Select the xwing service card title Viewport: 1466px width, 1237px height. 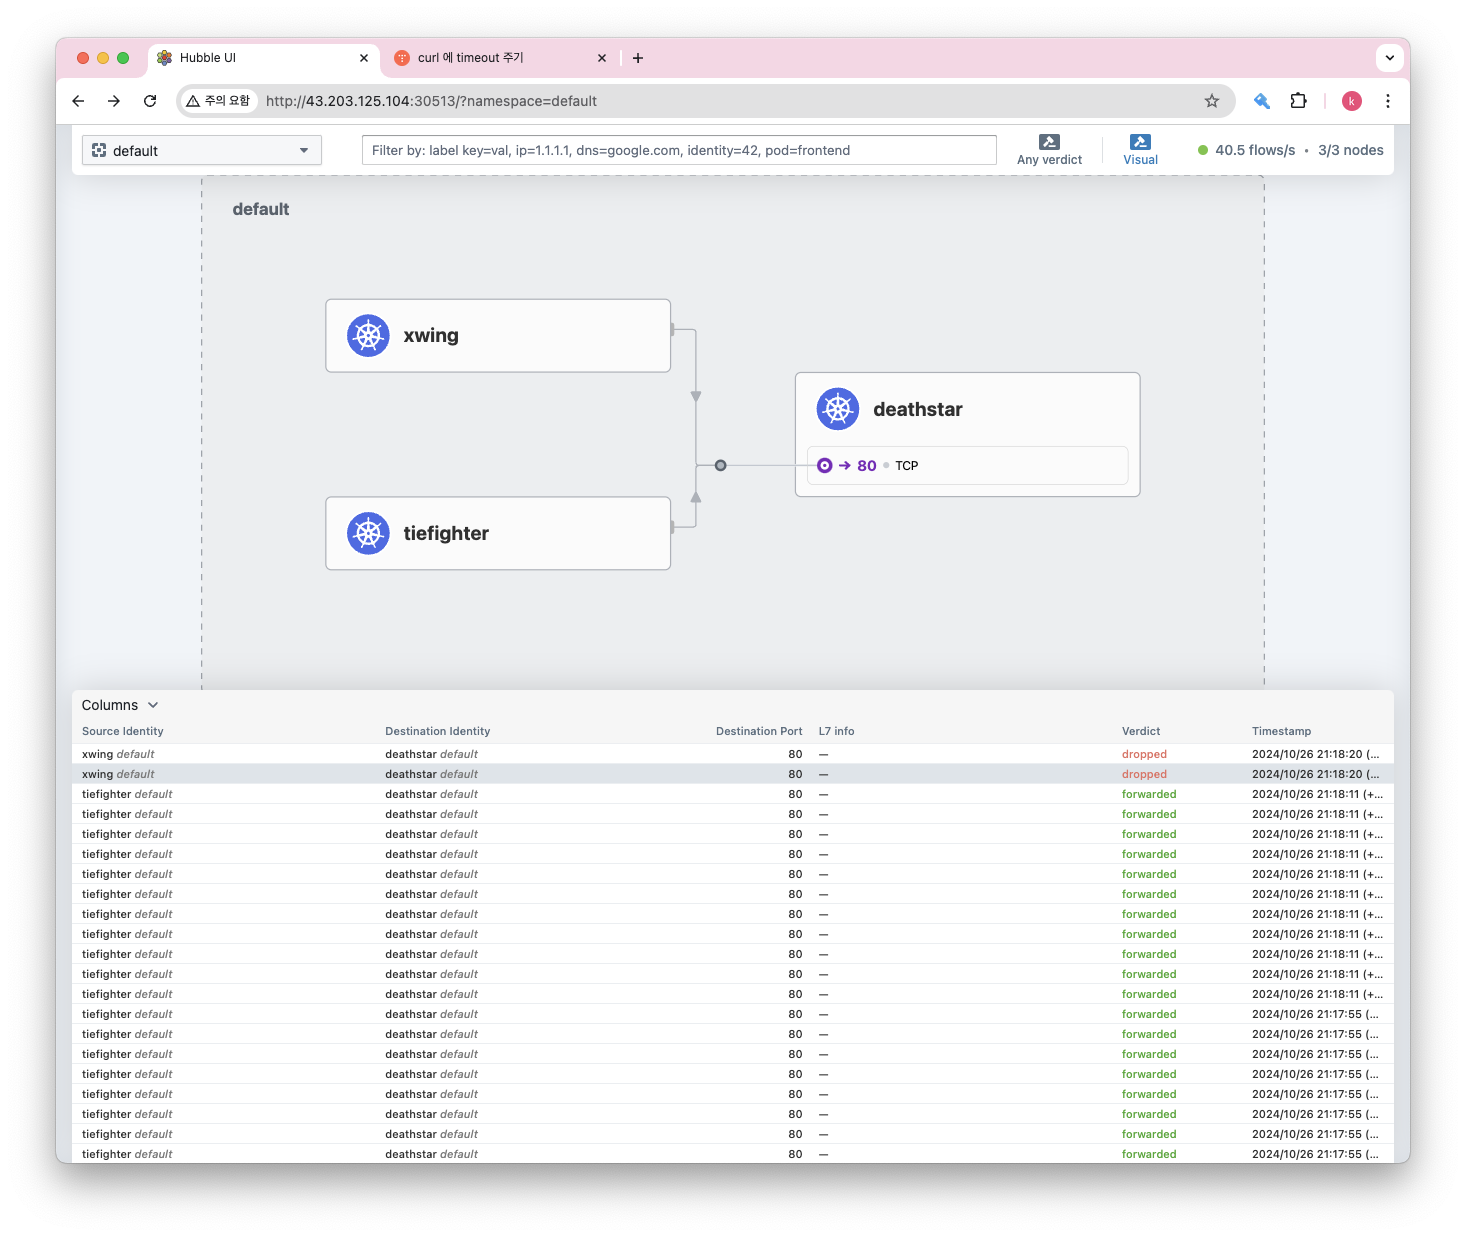(x=431, y=336)
